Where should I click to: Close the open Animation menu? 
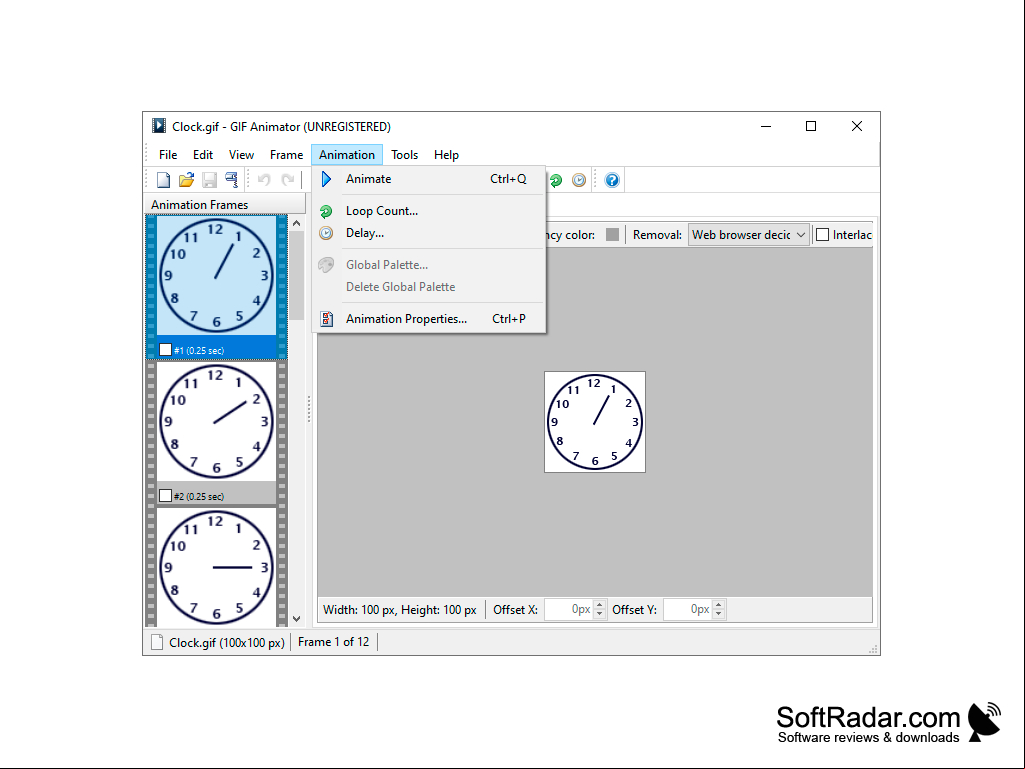(x=347, y=155)
